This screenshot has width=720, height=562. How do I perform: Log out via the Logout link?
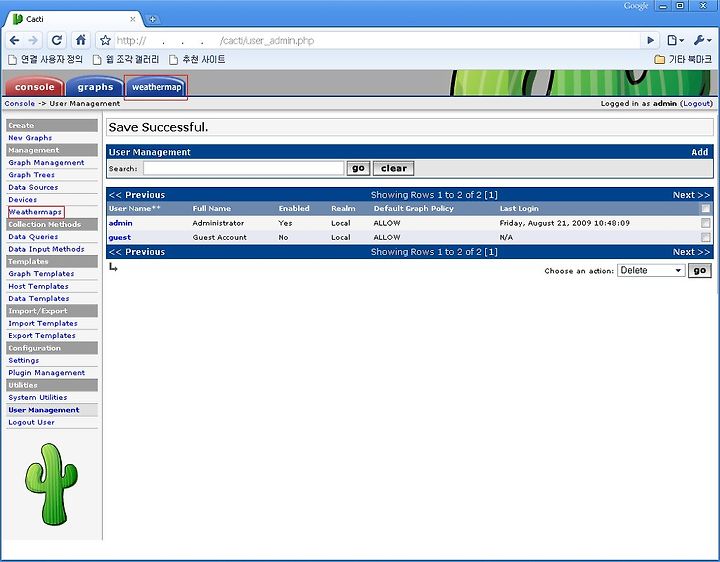697,104
